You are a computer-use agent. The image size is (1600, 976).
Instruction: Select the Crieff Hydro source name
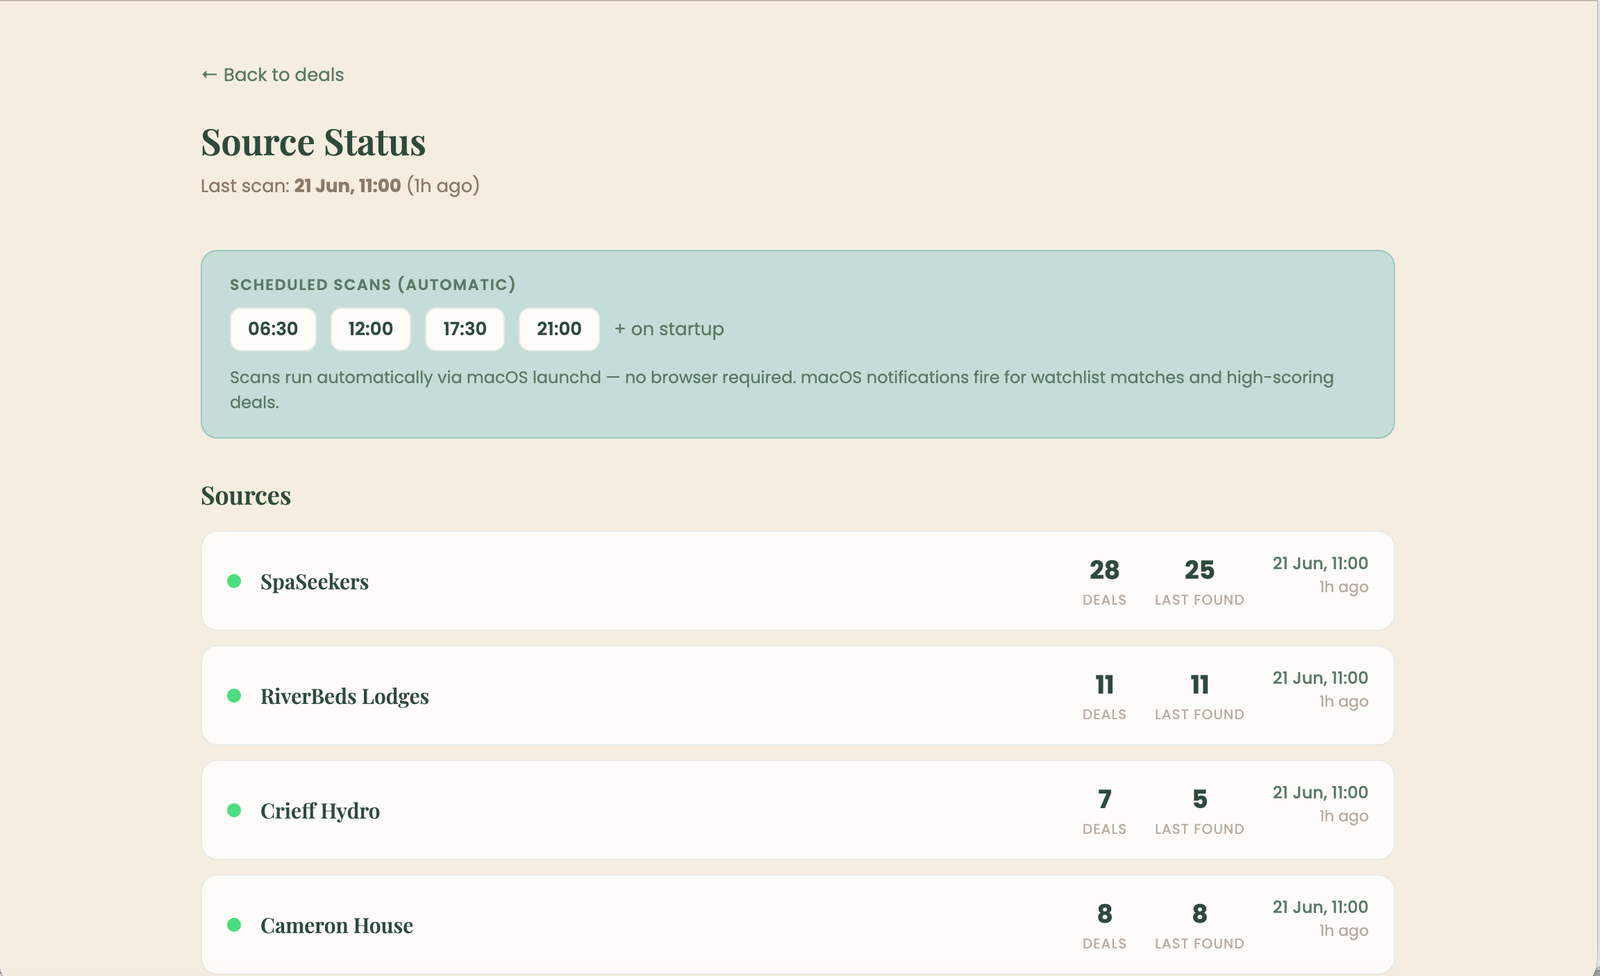pyautogui.click(x=320, y=811)
